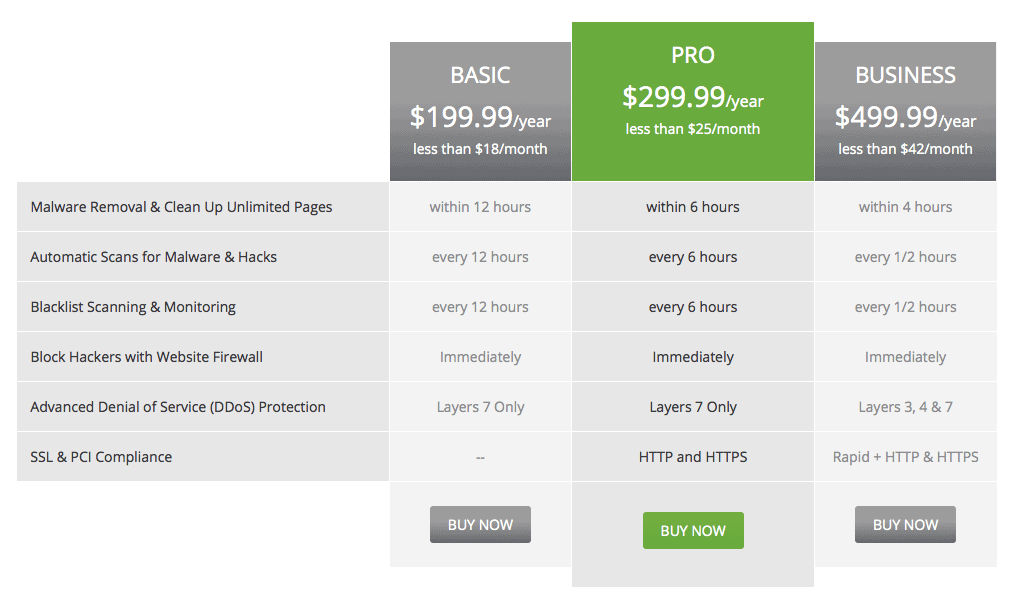Click 'within 6 hours' Pro cell
This screenshot has width=1009, height=610.
pos(693,207)
